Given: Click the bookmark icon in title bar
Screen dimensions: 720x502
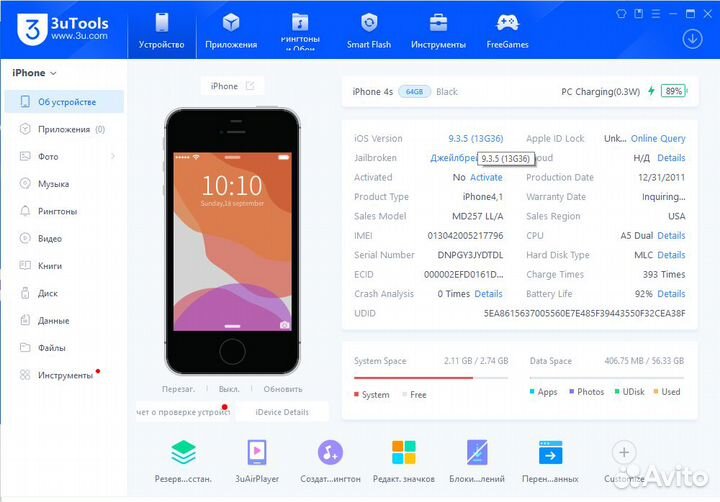Looking at the screenshot, I should pyautogui.click(x=638, y=13).
